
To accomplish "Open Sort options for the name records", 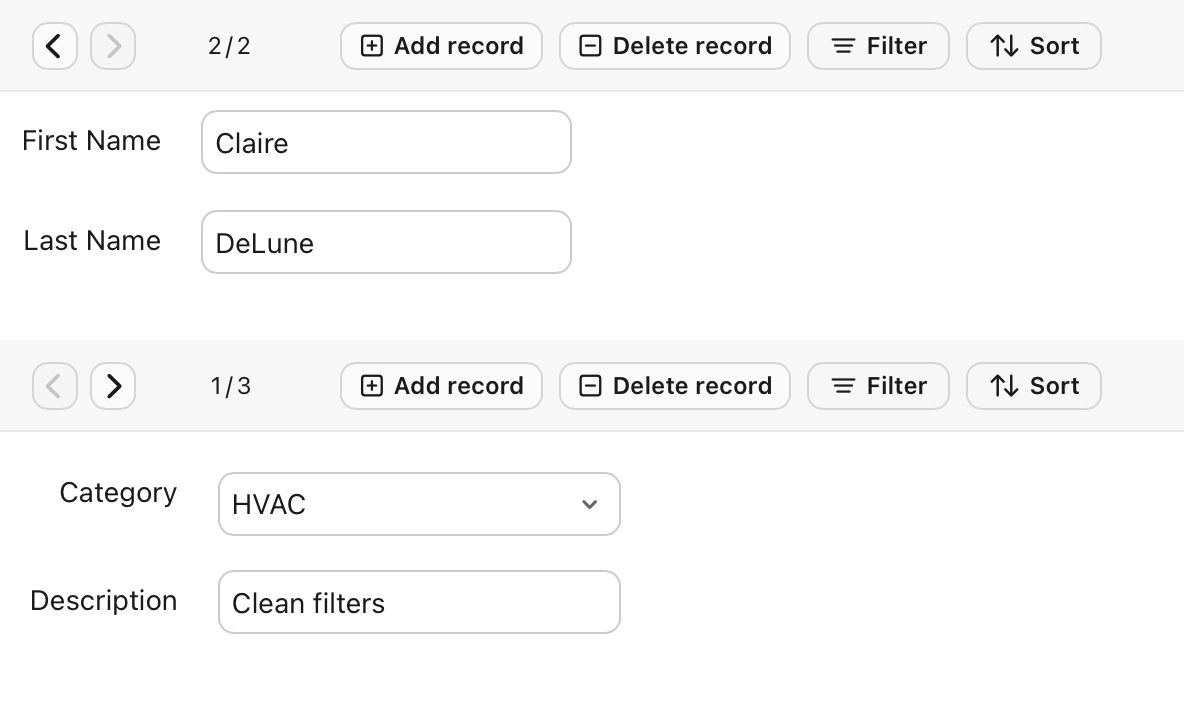I will (x=1033, y=46).
